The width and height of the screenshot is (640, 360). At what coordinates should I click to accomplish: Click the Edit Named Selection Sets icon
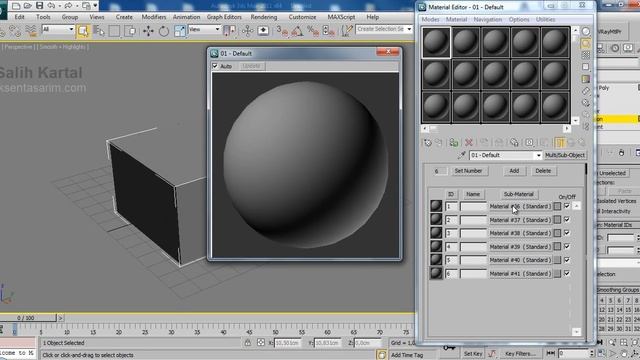tap(347, 31)
